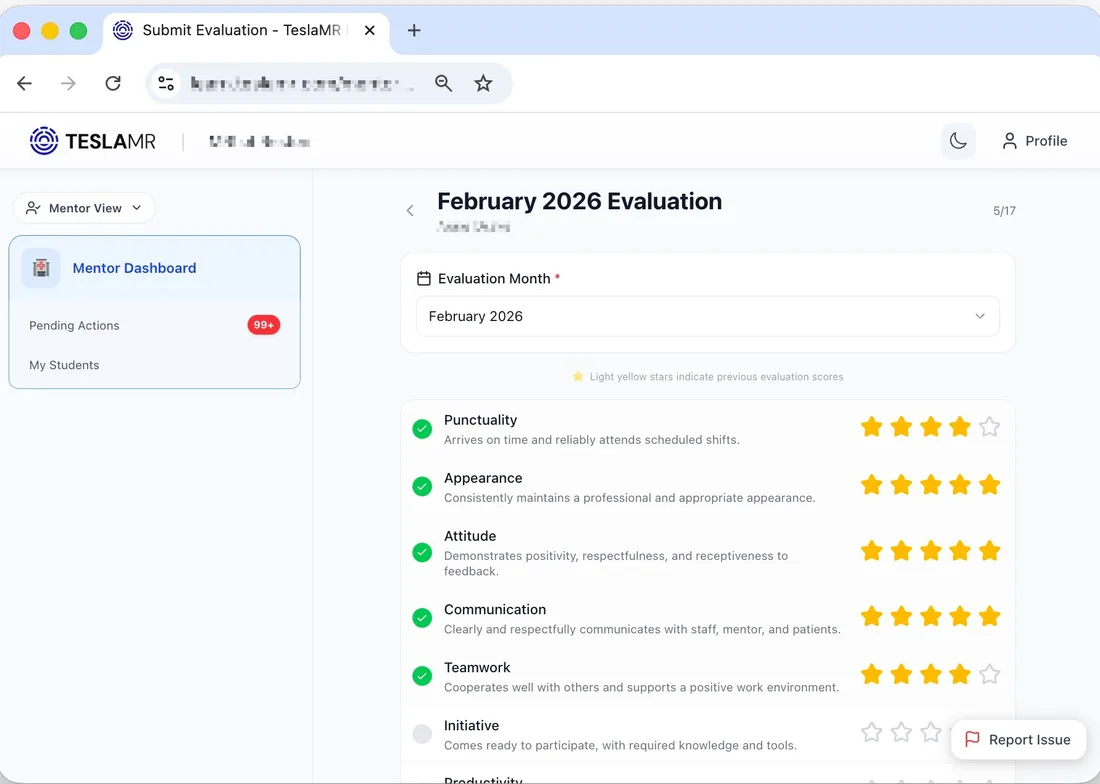Click the gray status circle beside Initiative
Viewport: 1100px width, 784px height.
tap(421, 733)
